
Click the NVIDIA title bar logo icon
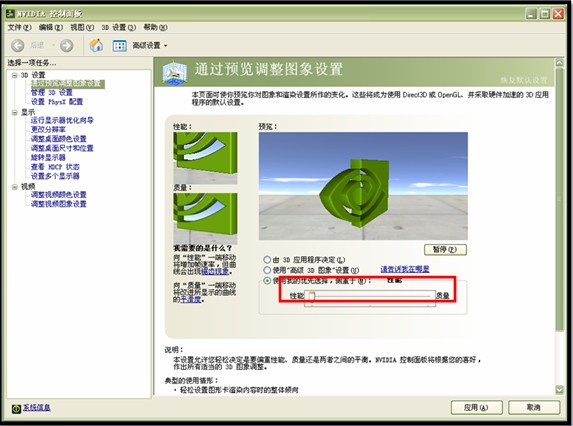tap(10, 14)
